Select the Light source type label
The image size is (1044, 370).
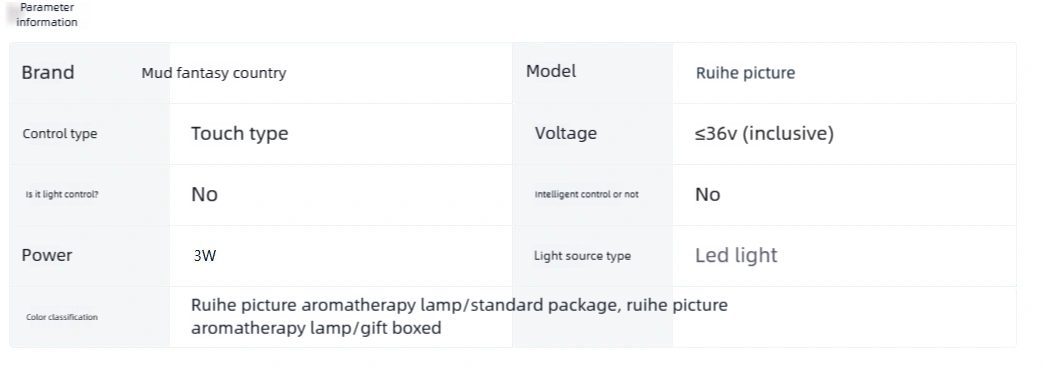tap(583, 256)
